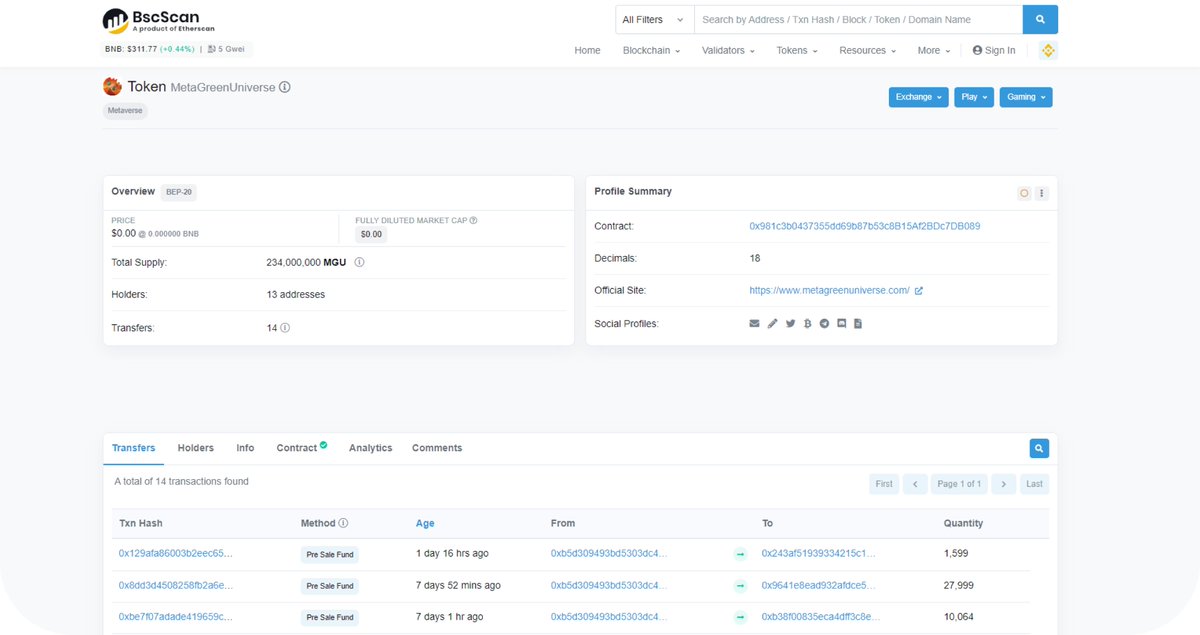The width and height of the screenshot is (1200, 635).
Task: Click the MetaGreenUniverse token logo
Action: (x=112, y=87)
